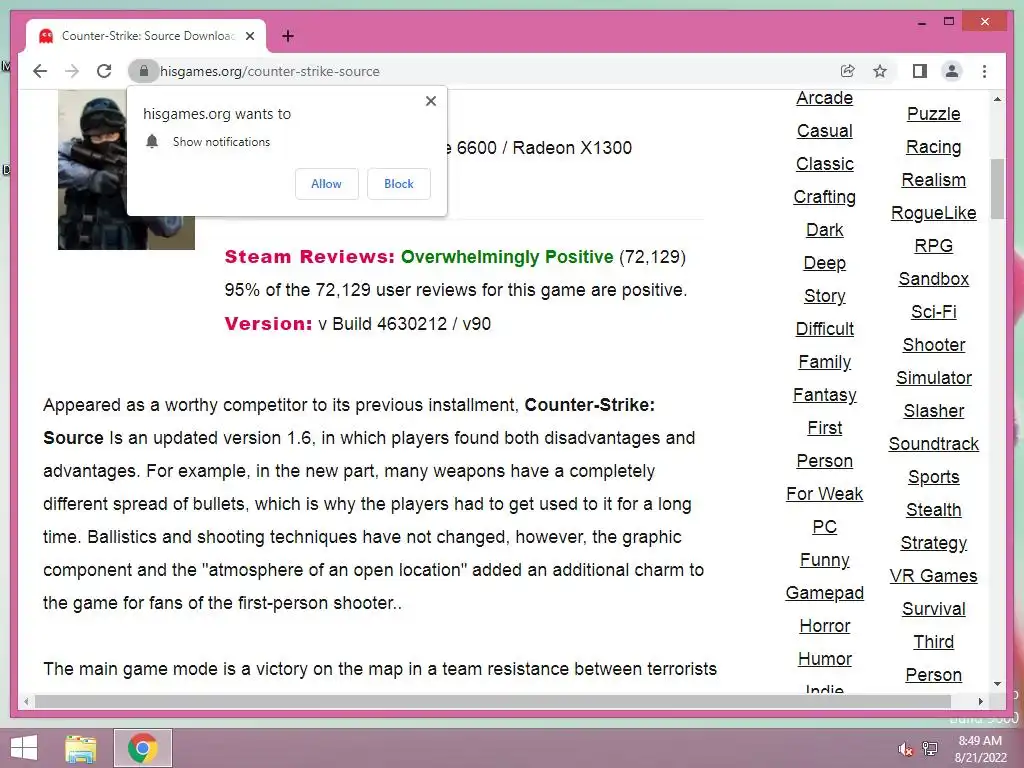Reload the current page
This screenshot has width=1024, height=768.
104,71
